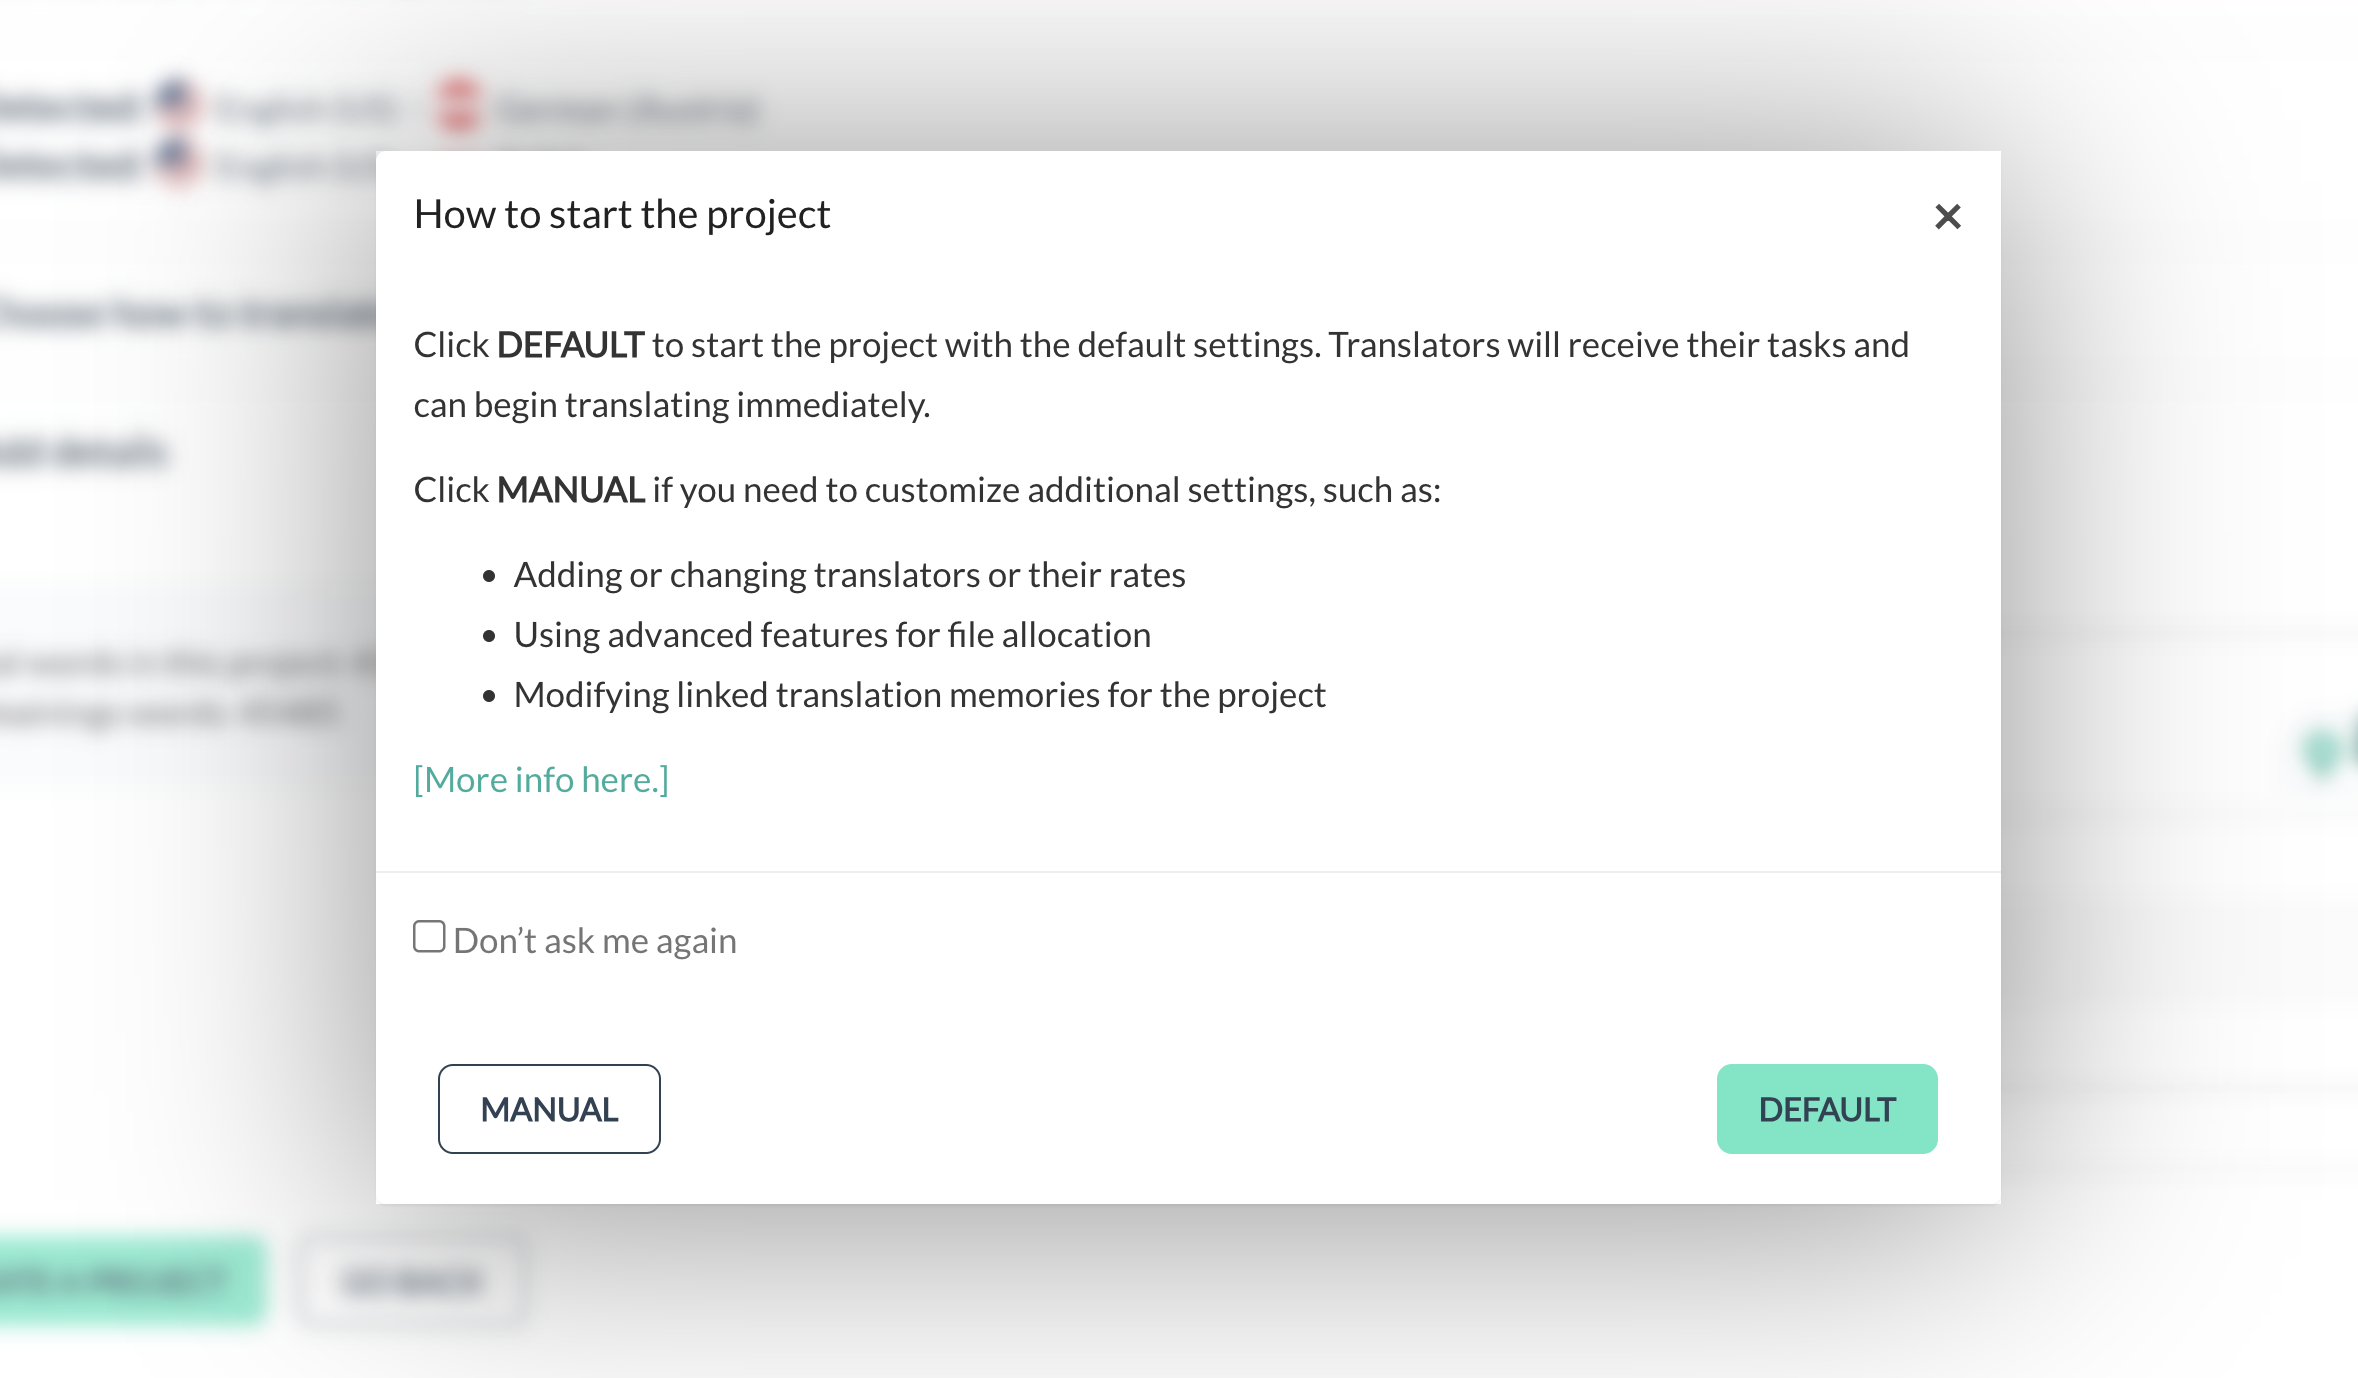2358x1378 pixels.
Task: Open More info here link
Action: (x=541, y=778)
